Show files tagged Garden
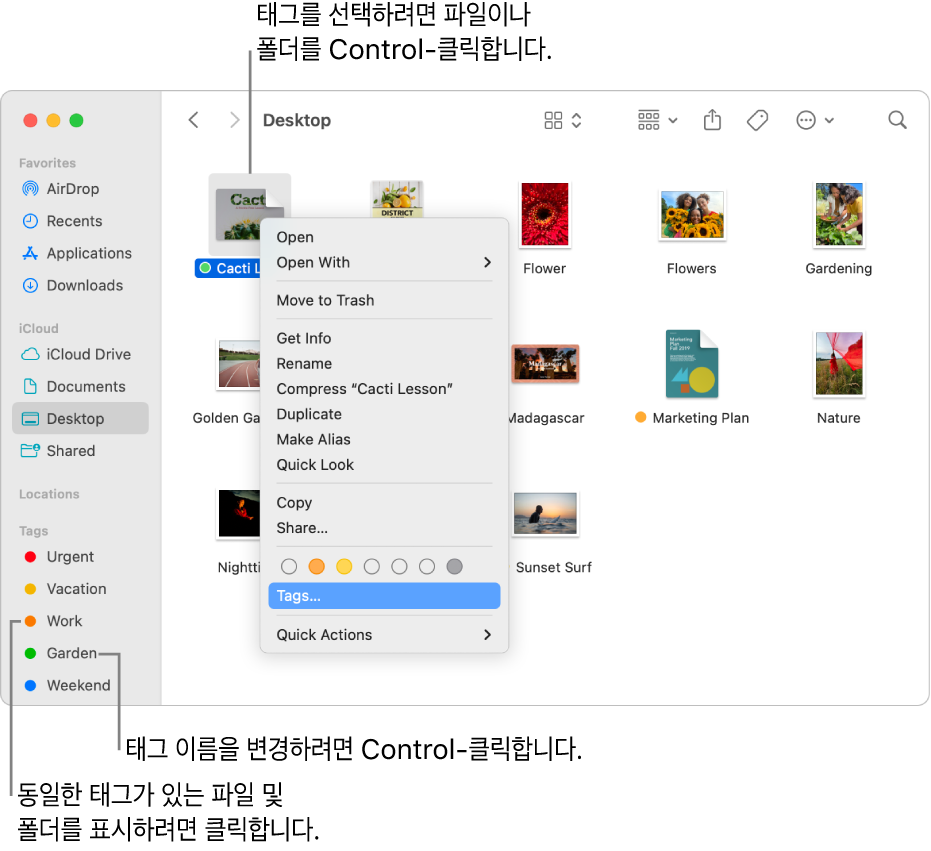 point(80,653)
